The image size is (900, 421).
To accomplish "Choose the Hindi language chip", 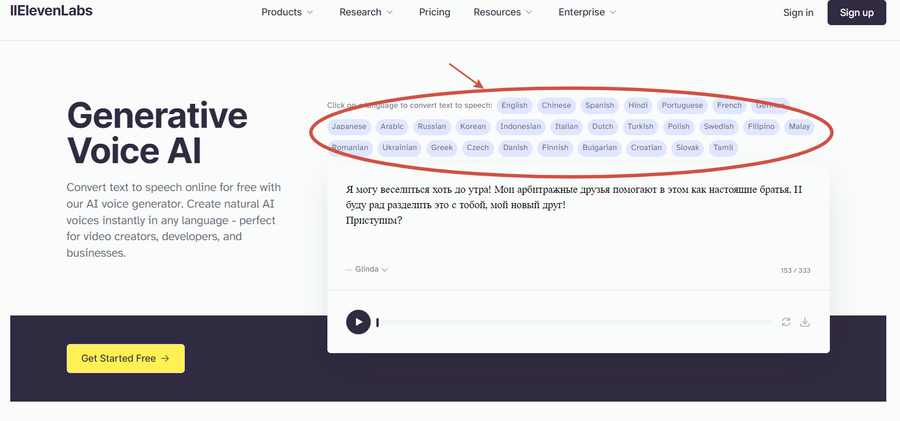I will pyautogui.click(x=638, y=105).
